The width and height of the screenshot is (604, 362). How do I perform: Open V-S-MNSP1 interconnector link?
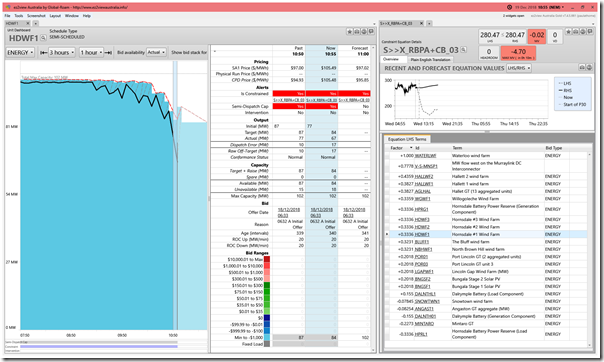(x=426, y=166)
